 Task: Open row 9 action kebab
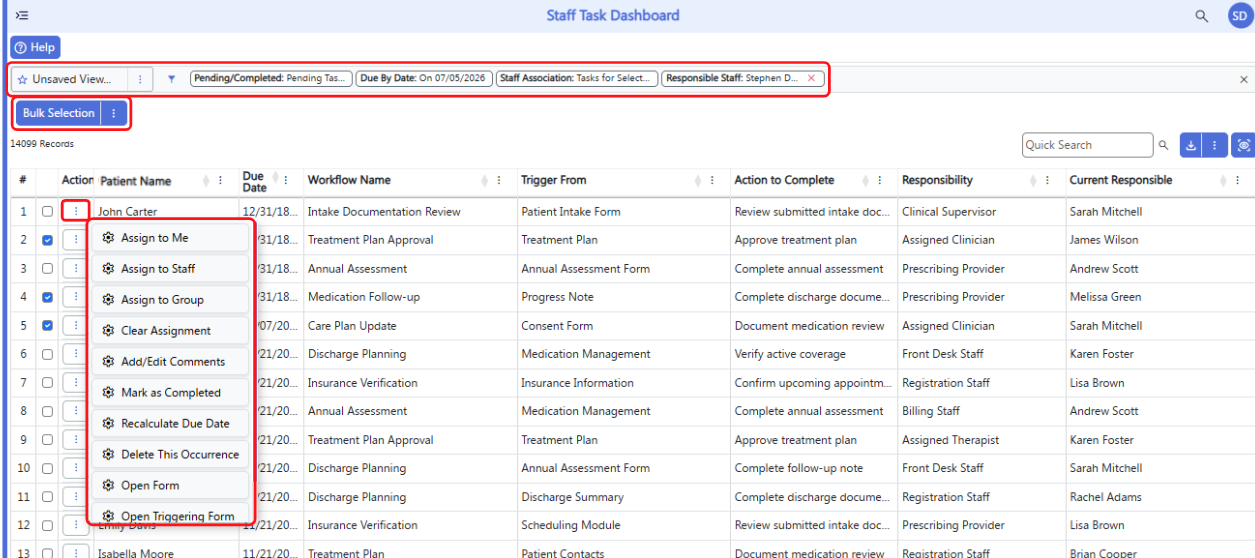point(76,440)
